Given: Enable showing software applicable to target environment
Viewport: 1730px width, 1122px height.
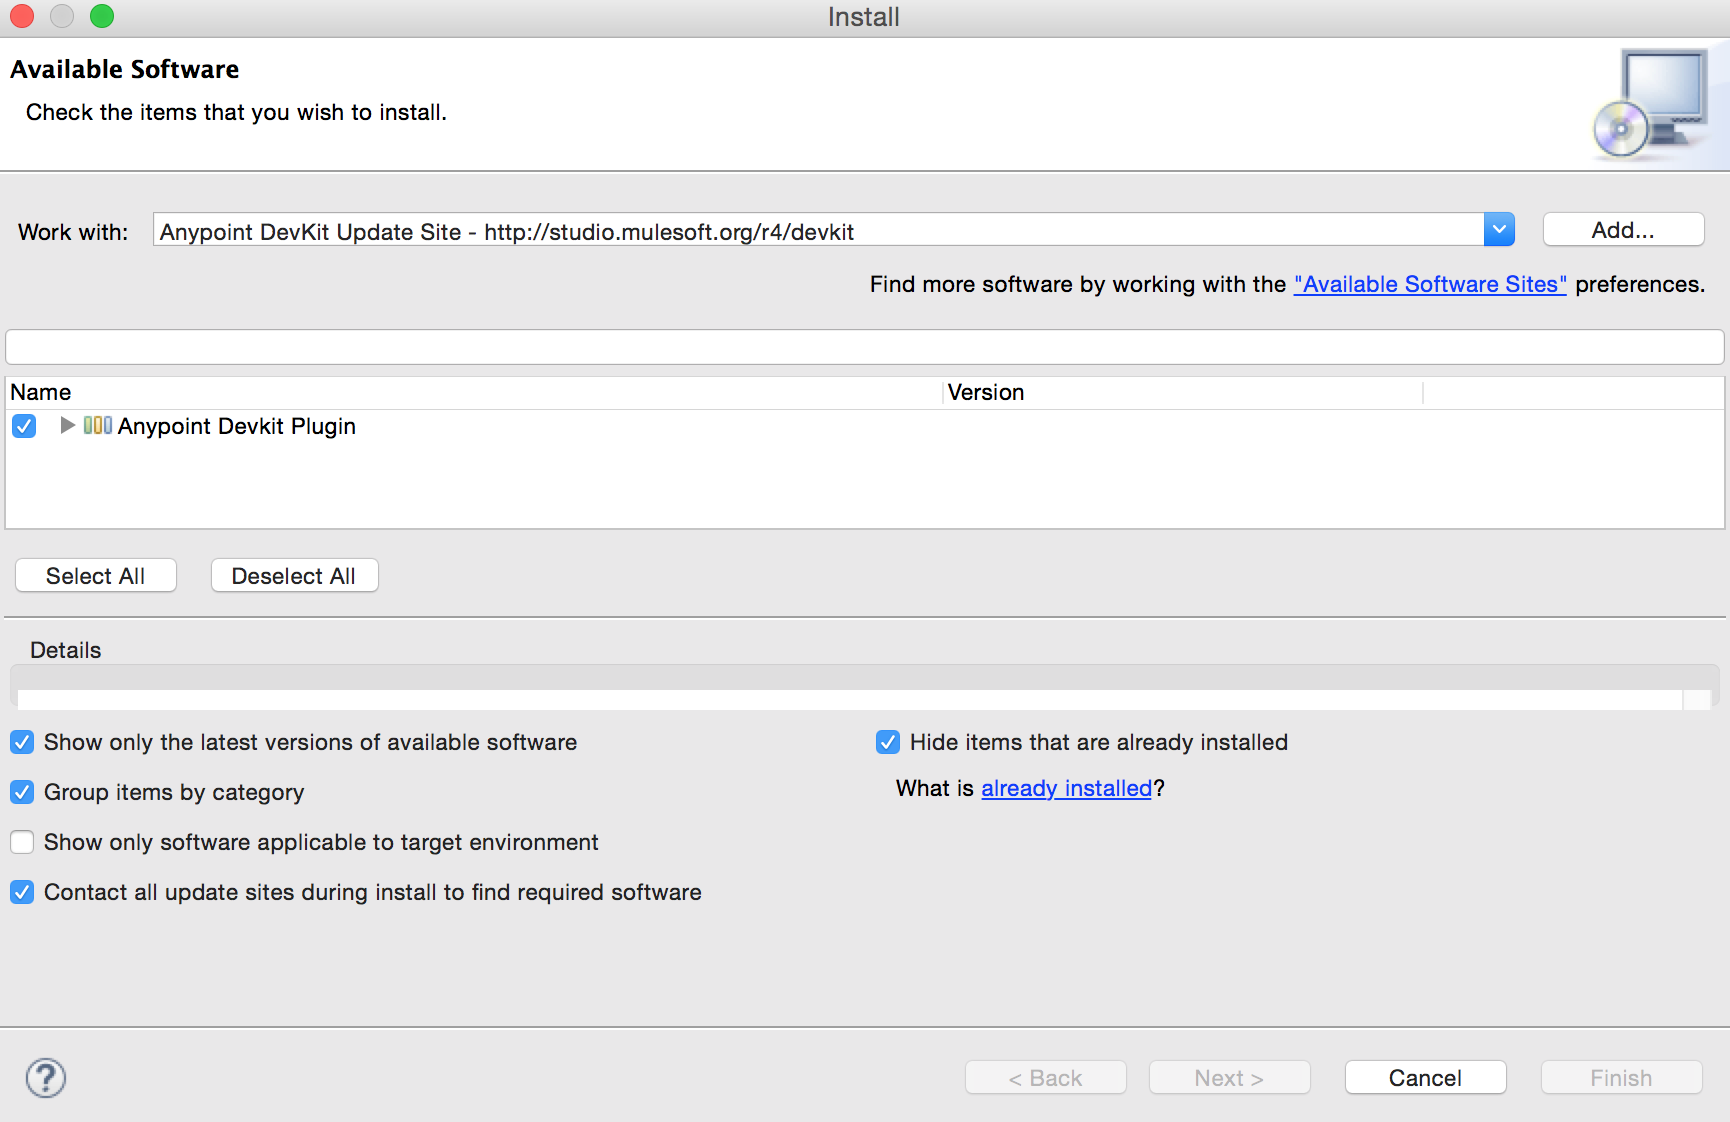Looking at the screenshot, I should coord(22,842).
